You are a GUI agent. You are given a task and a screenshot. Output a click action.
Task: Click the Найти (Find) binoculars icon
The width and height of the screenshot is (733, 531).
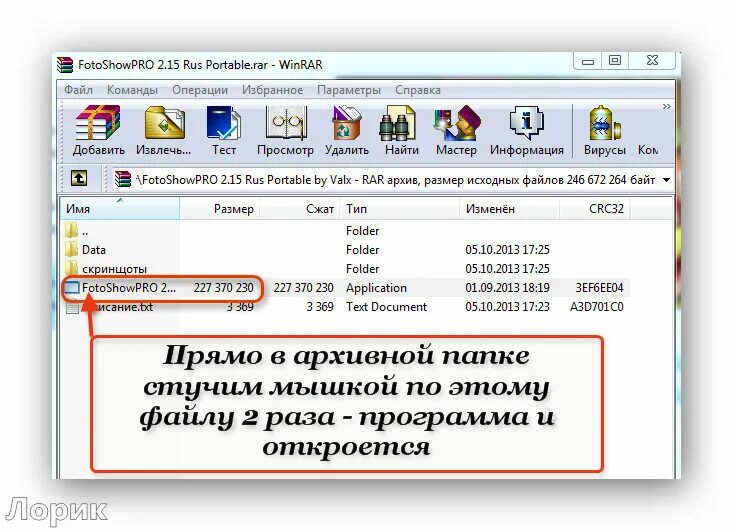click(x=397, y=123)
